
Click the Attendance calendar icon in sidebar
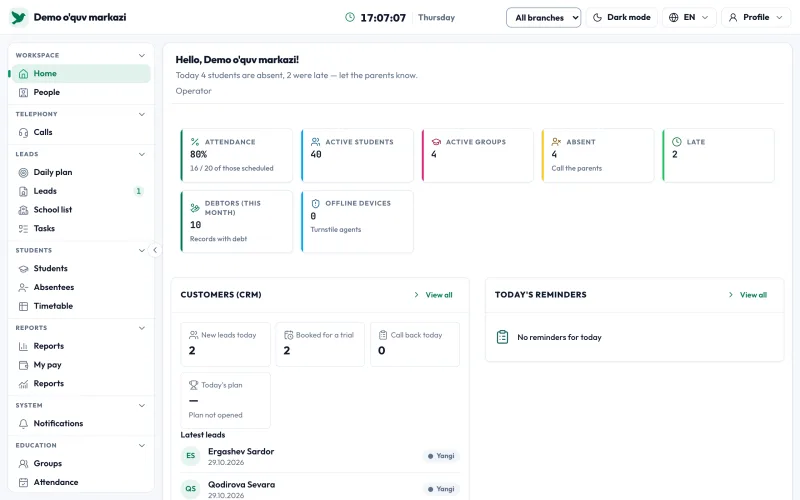click(x=23, y=482)
